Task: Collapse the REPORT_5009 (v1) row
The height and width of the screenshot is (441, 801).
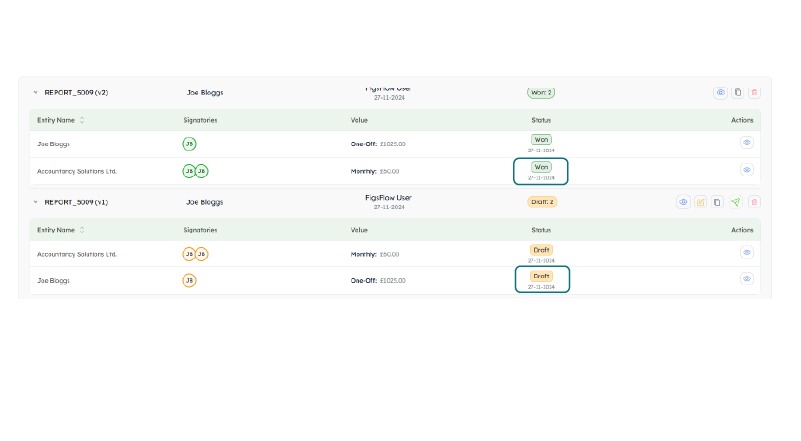Action: pos(35,201)
